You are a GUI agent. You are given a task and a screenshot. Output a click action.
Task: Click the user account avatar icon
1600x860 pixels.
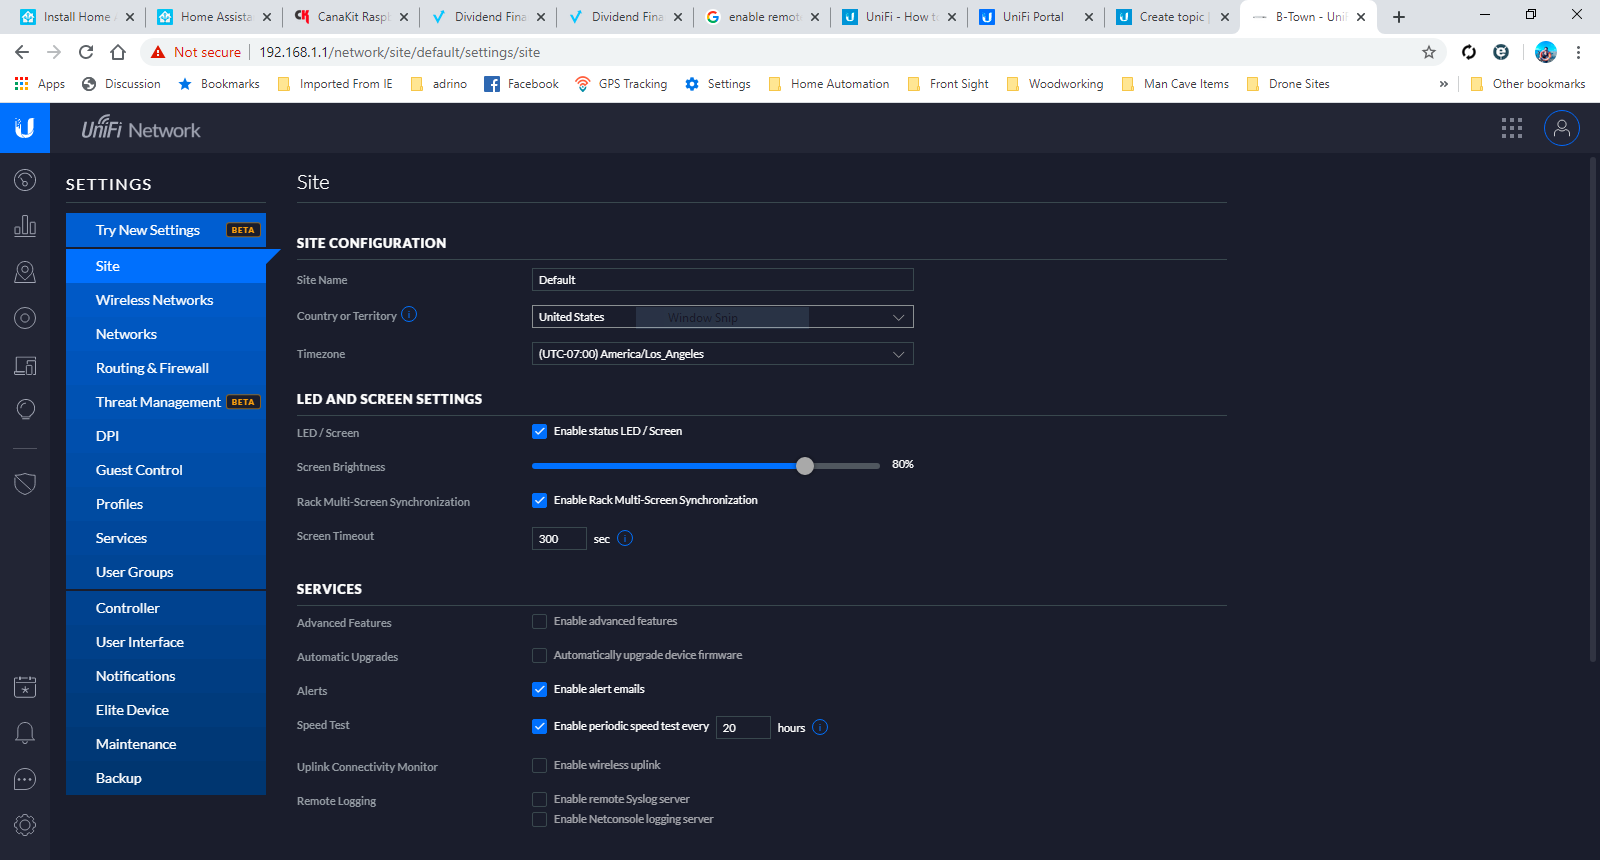pos(1561,128)
